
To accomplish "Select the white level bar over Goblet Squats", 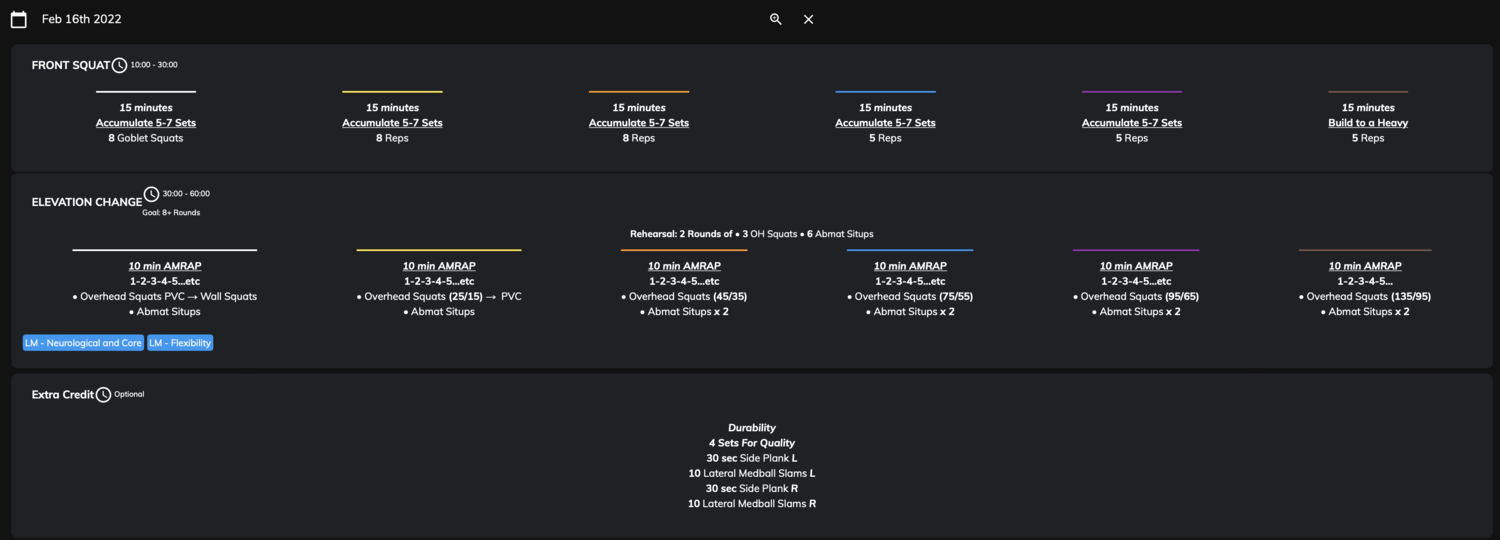I will [x=146, y=92].
